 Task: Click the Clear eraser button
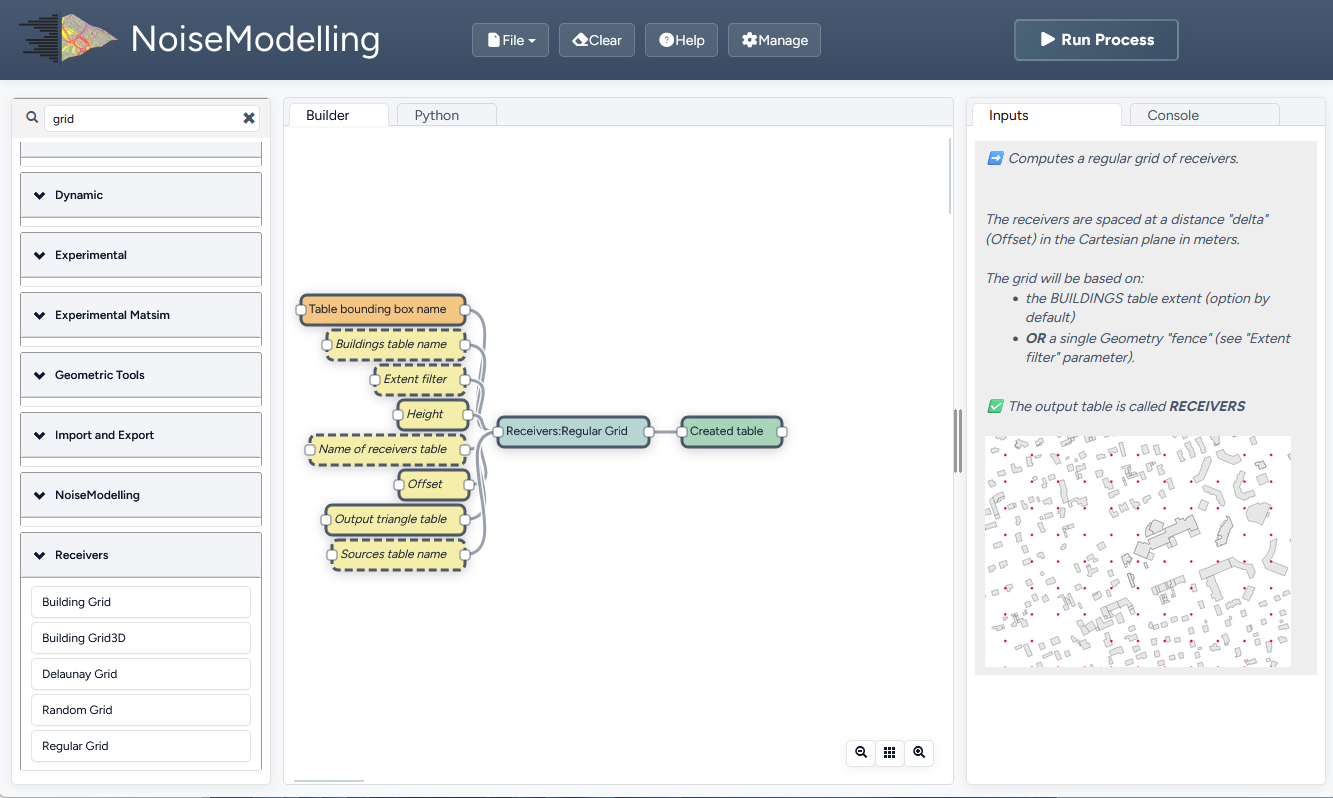pos(597,40)
